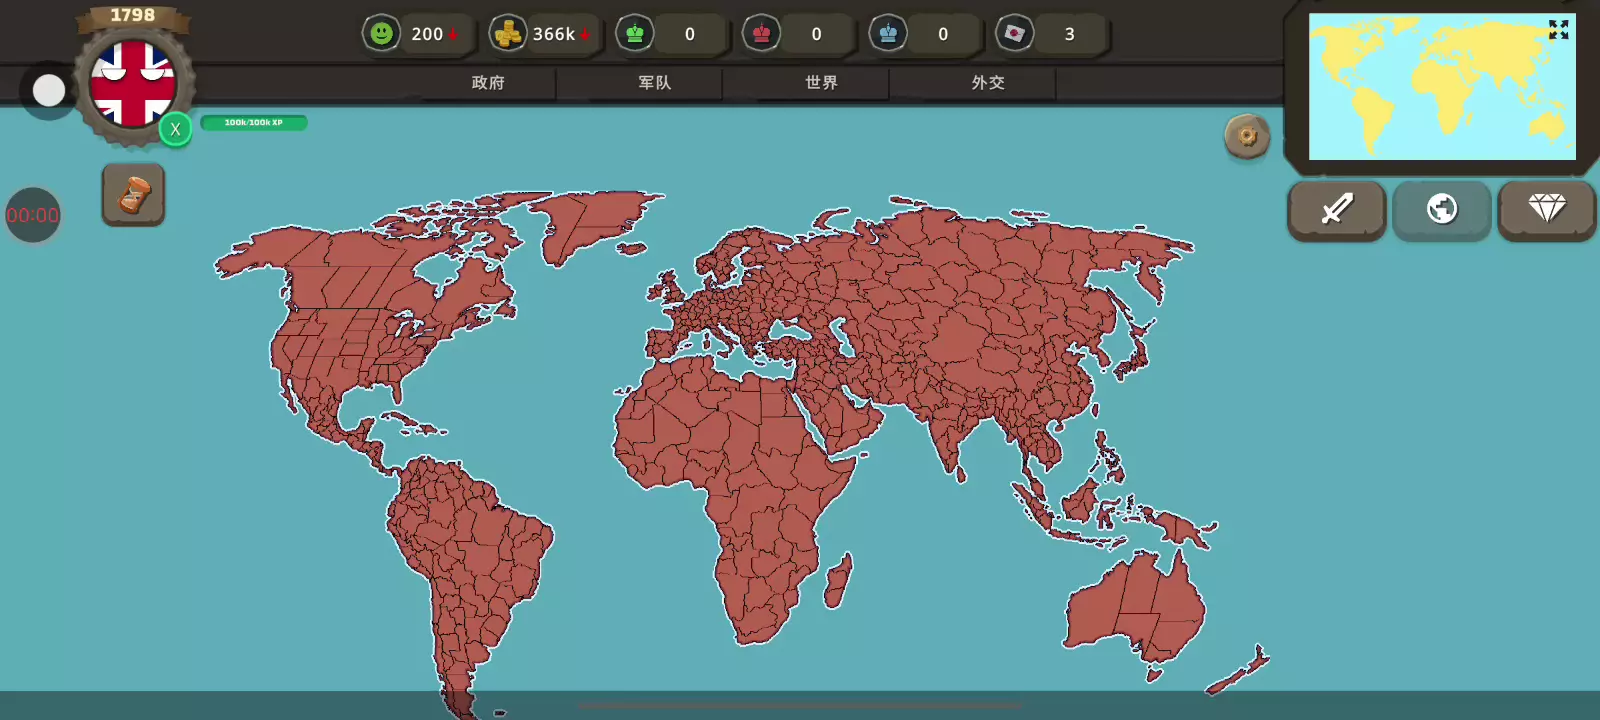Click the 00:00 timer display
Screen dimensions: 1600x720
click(33, 215)
